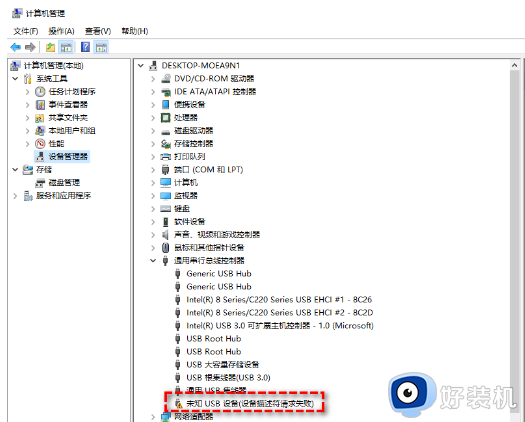Expand the 共享文件夹 node
Image resolution: width=525 pixels, height=422 pixels.
[x=27, y=118]
